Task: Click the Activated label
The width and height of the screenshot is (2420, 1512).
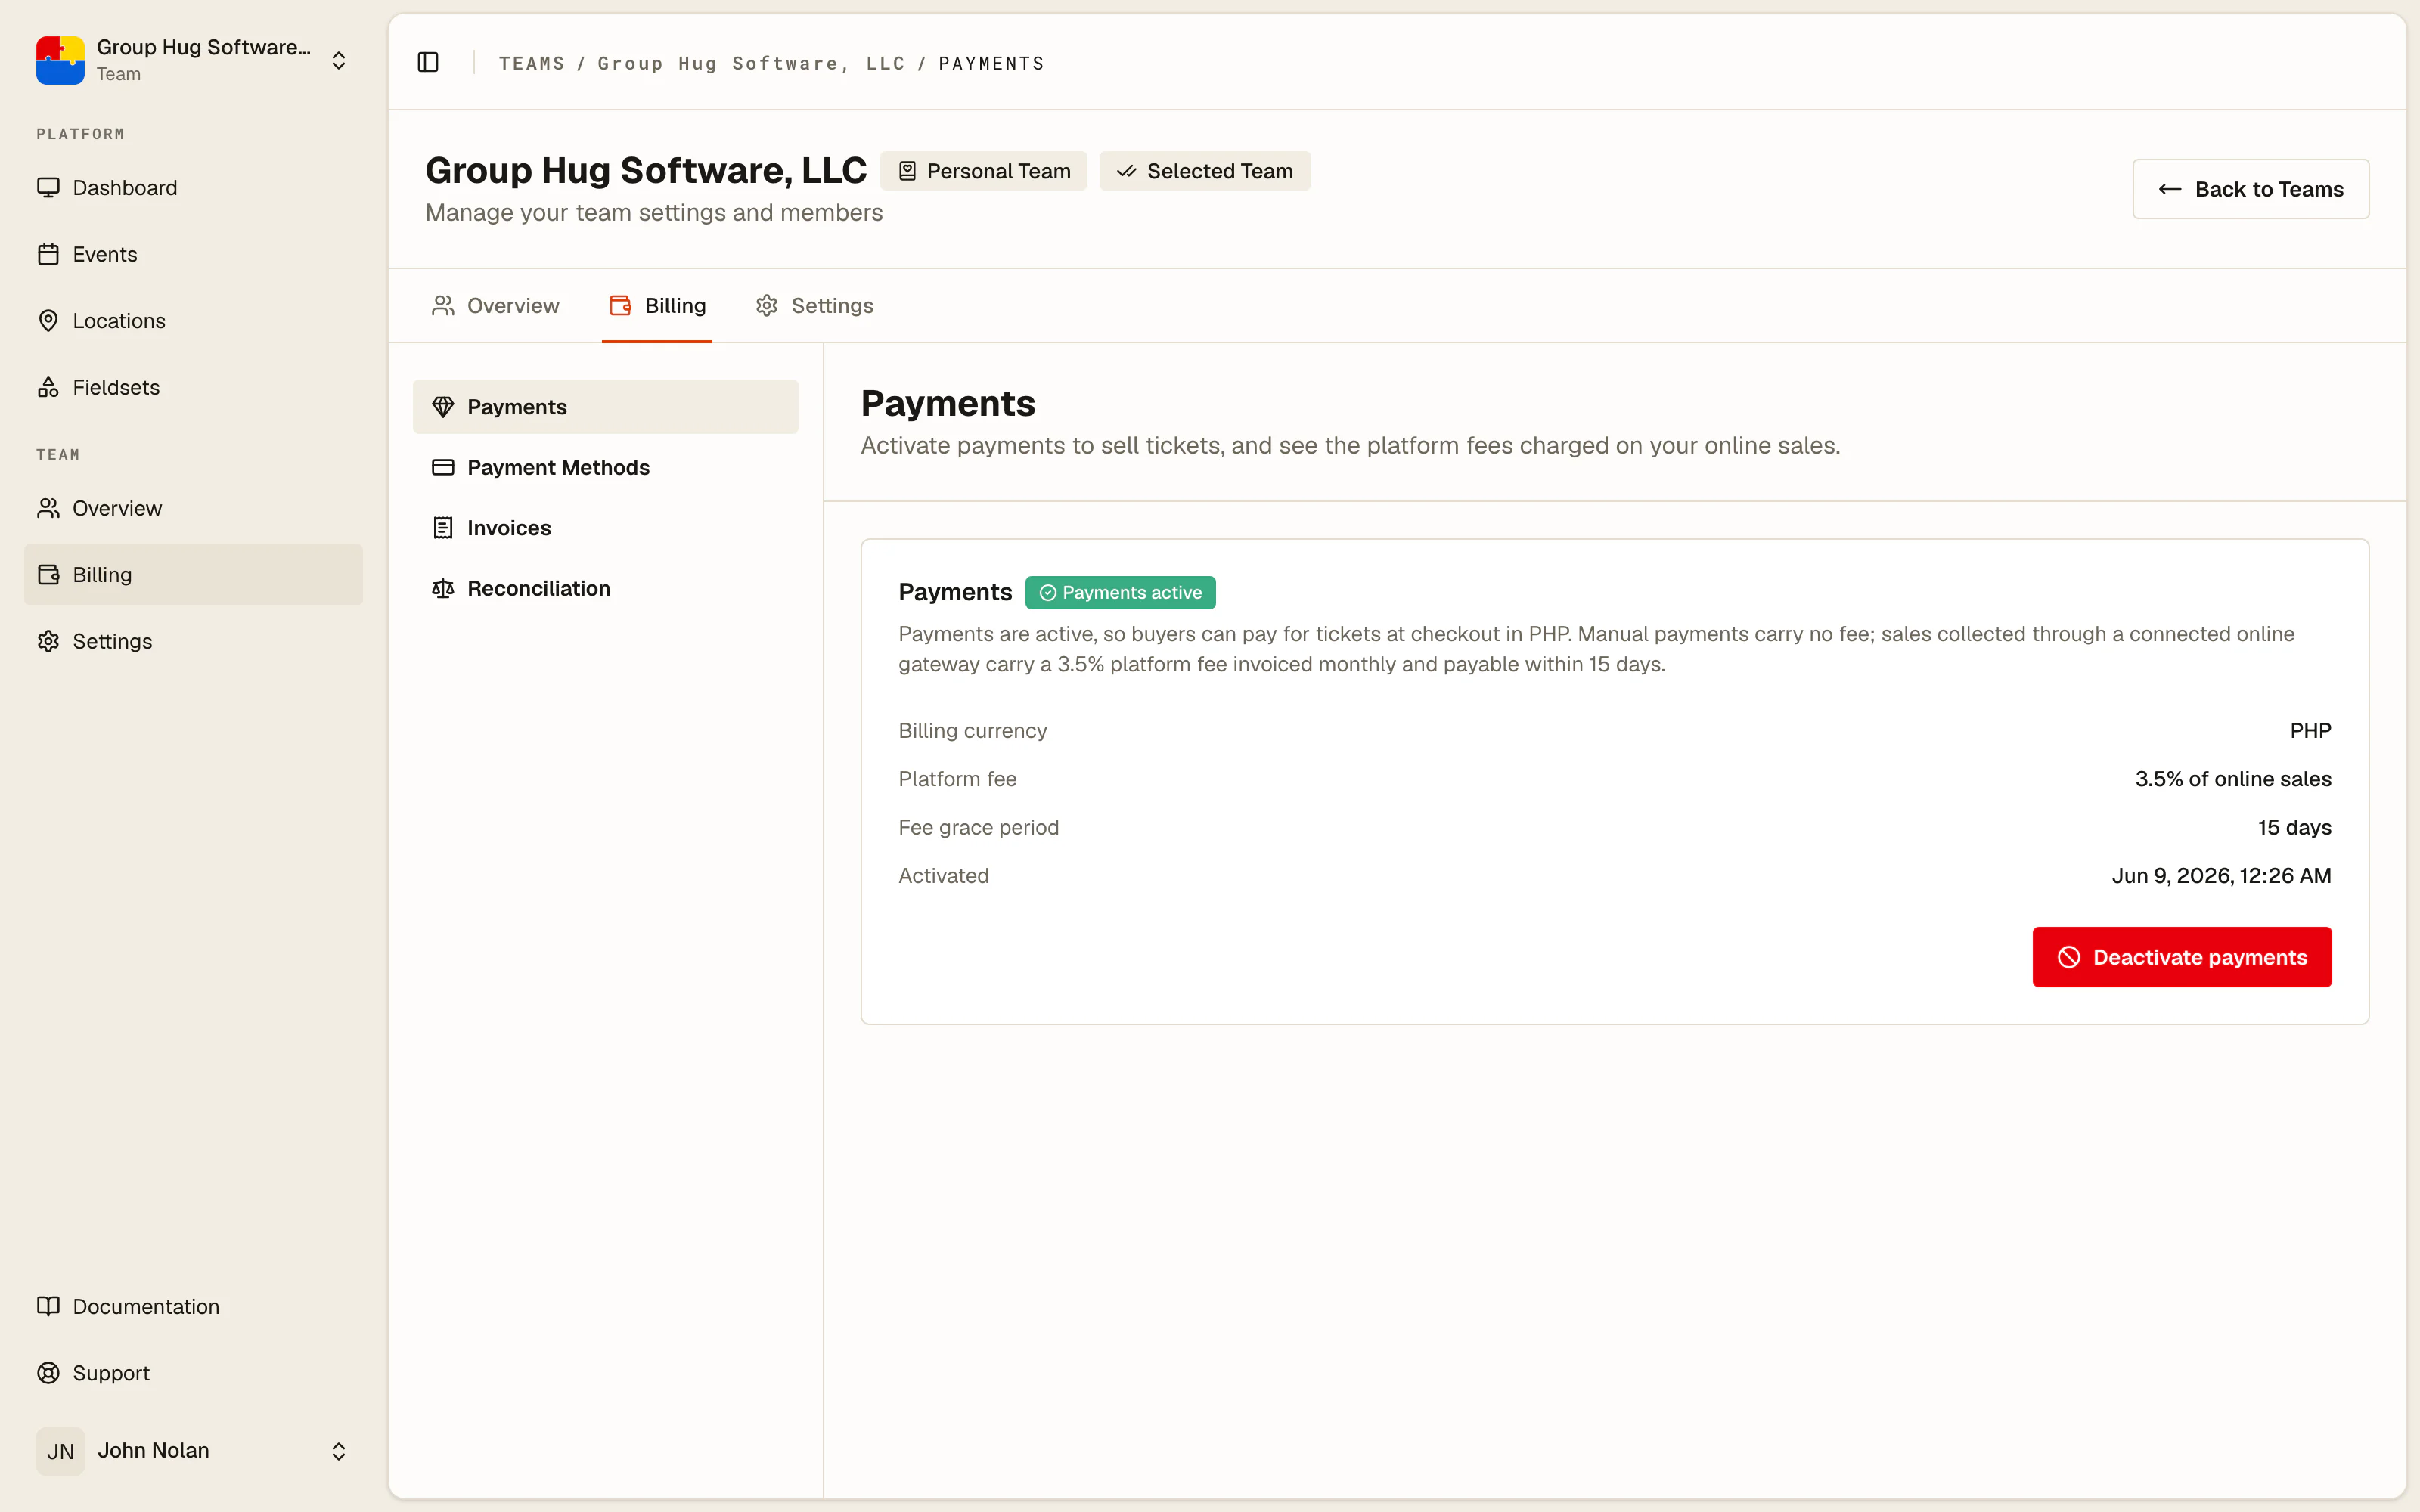Action: (x=943, y=876)
